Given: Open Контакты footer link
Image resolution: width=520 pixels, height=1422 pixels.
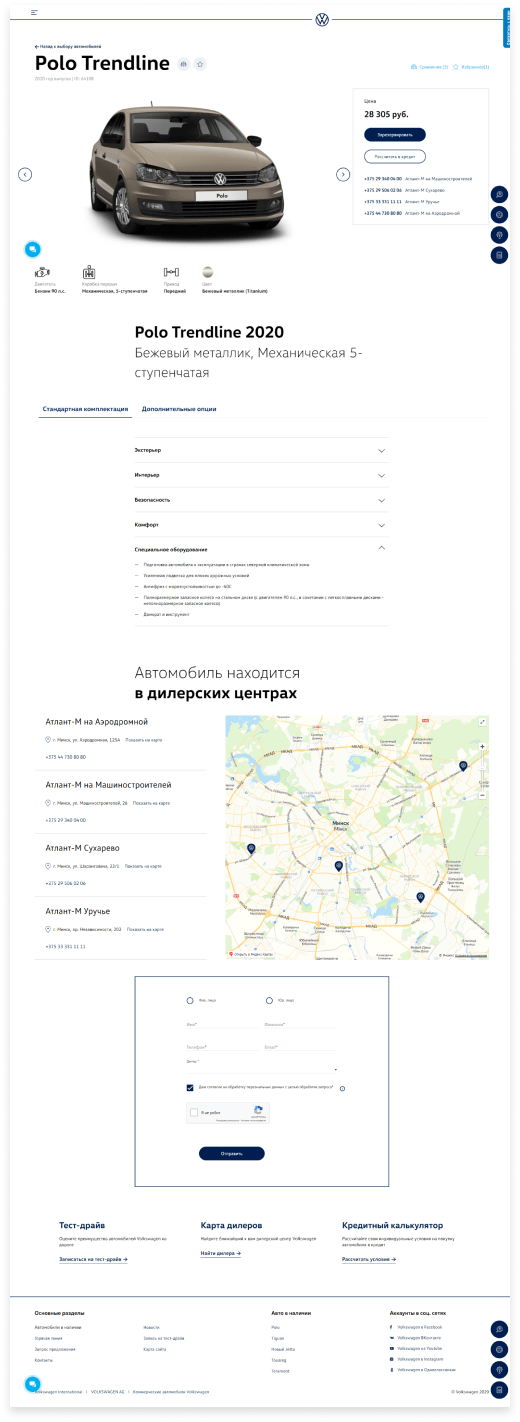Looking at the screenshot, I should (x=44, y=1360).
